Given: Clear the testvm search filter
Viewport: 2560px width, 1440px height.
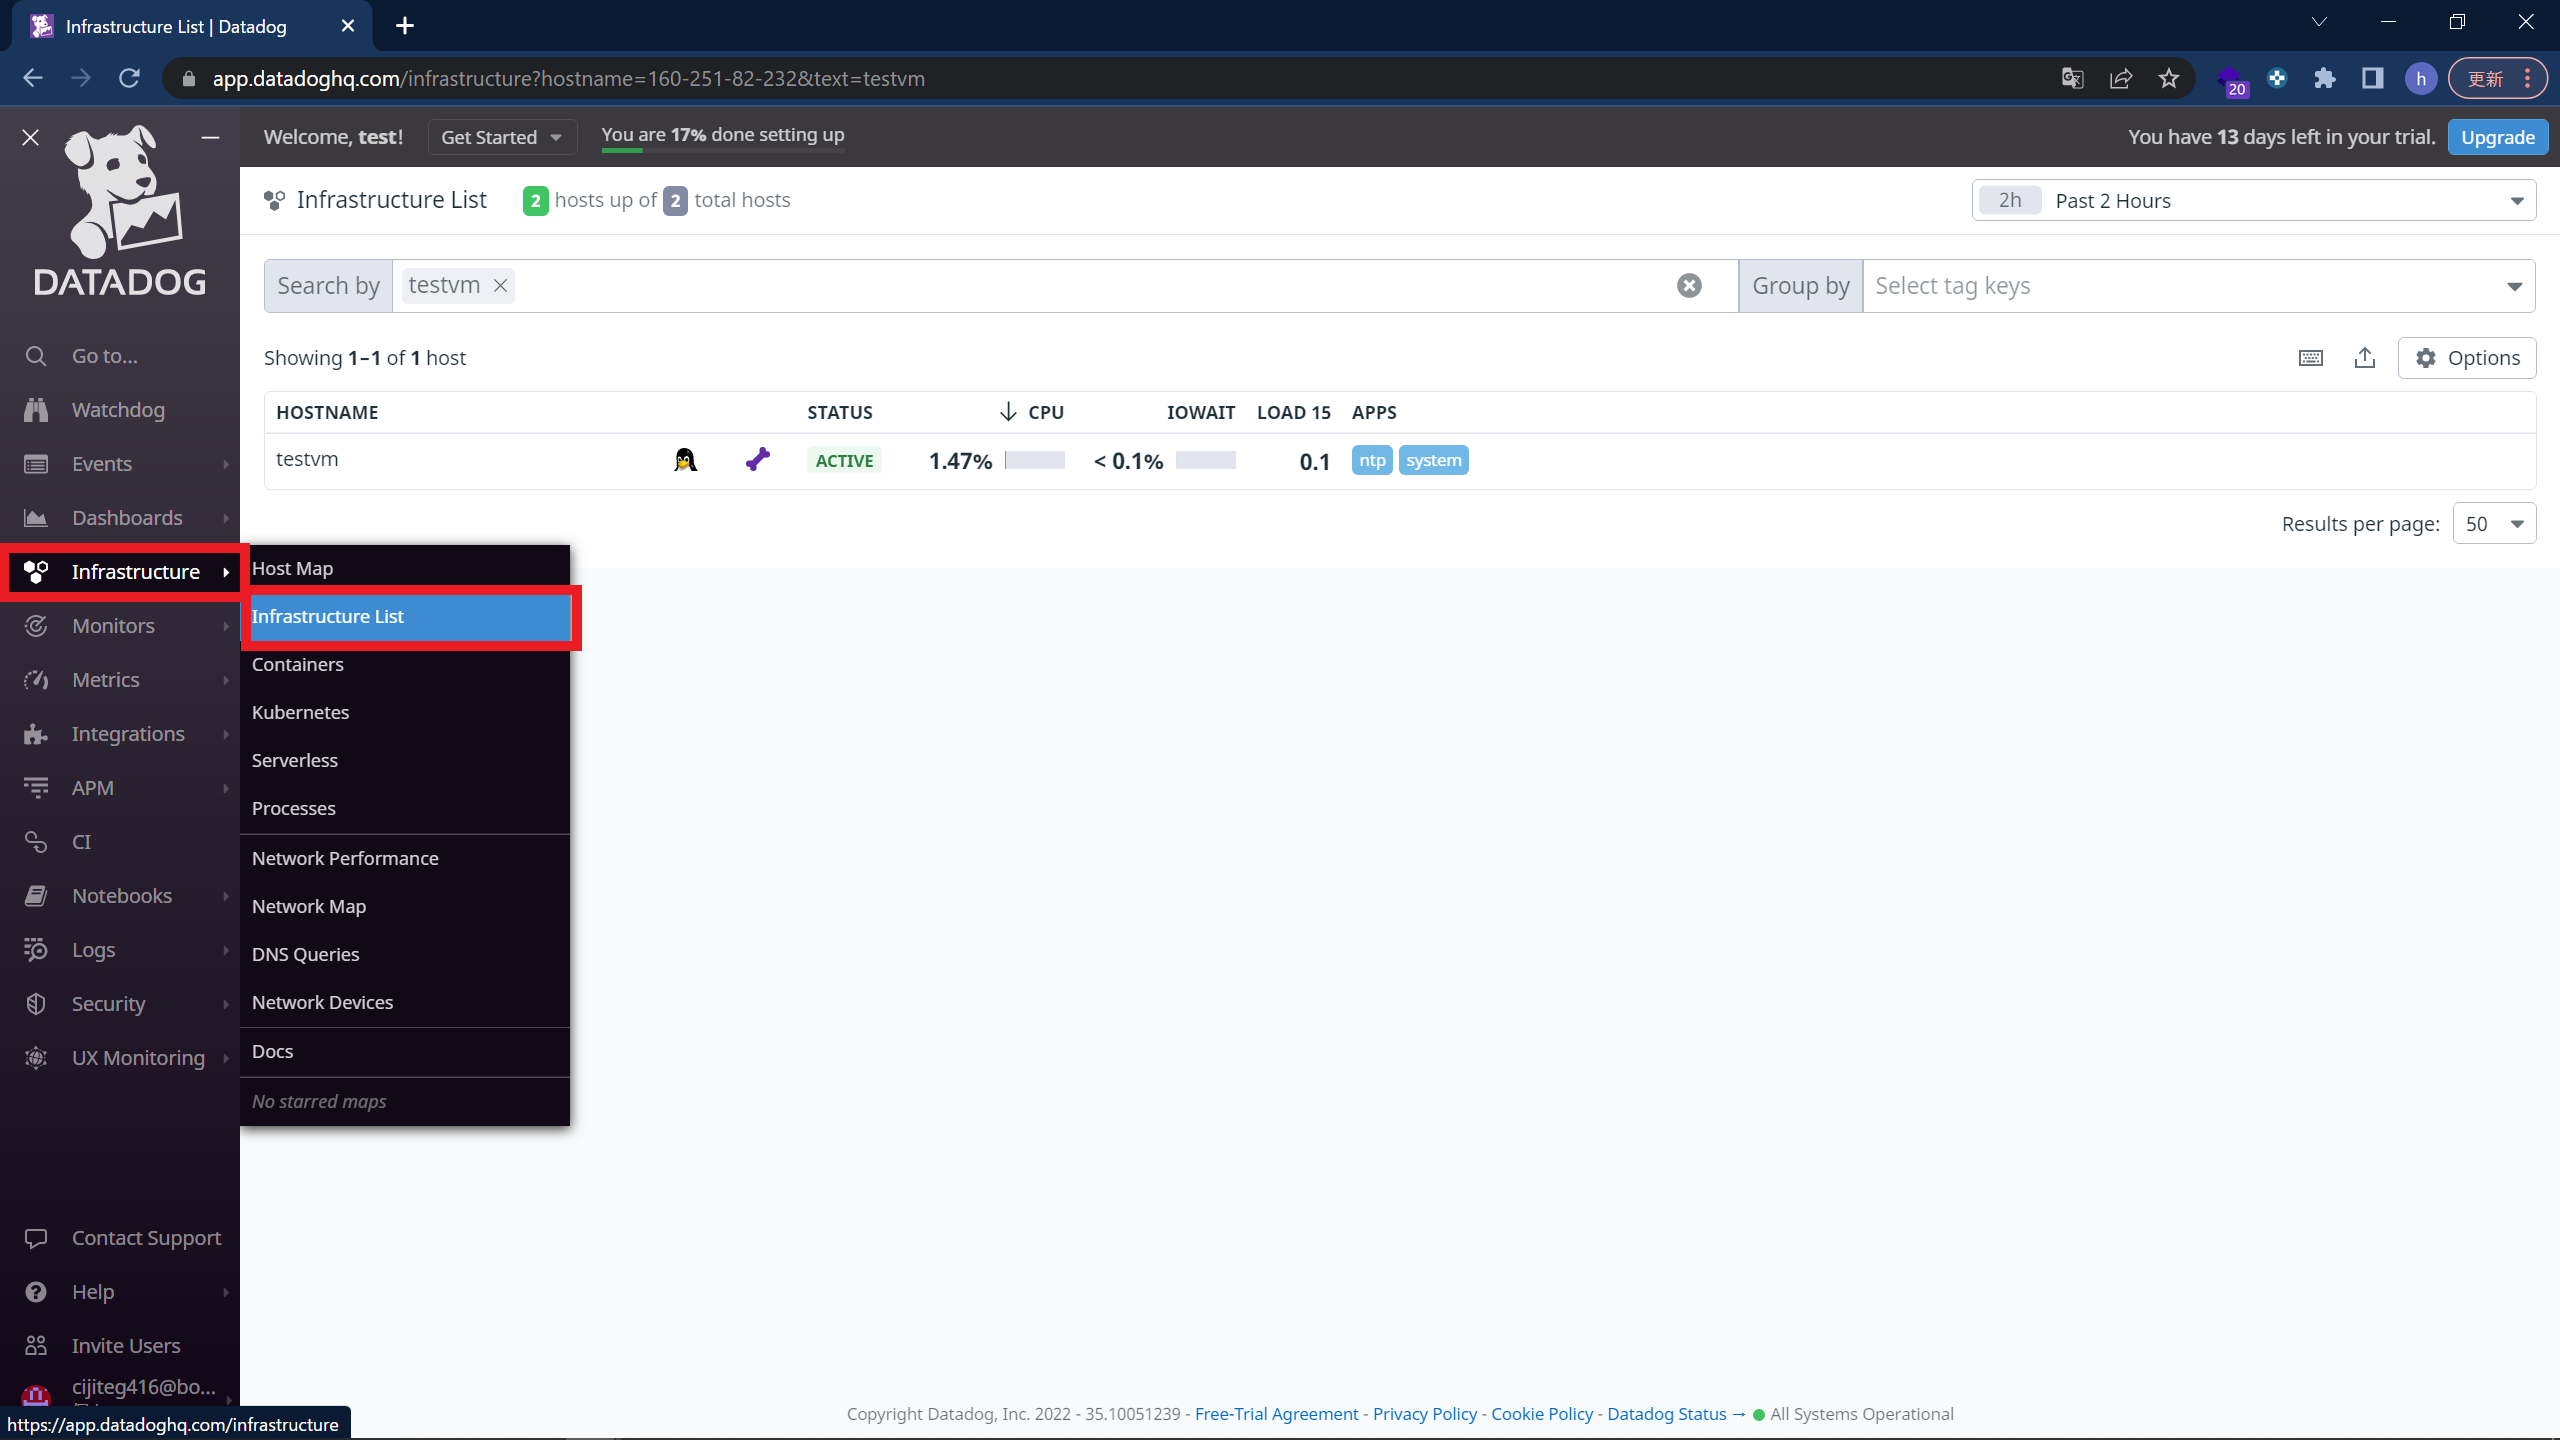Looking at the screenshot, I should click(x=498, y=285).
